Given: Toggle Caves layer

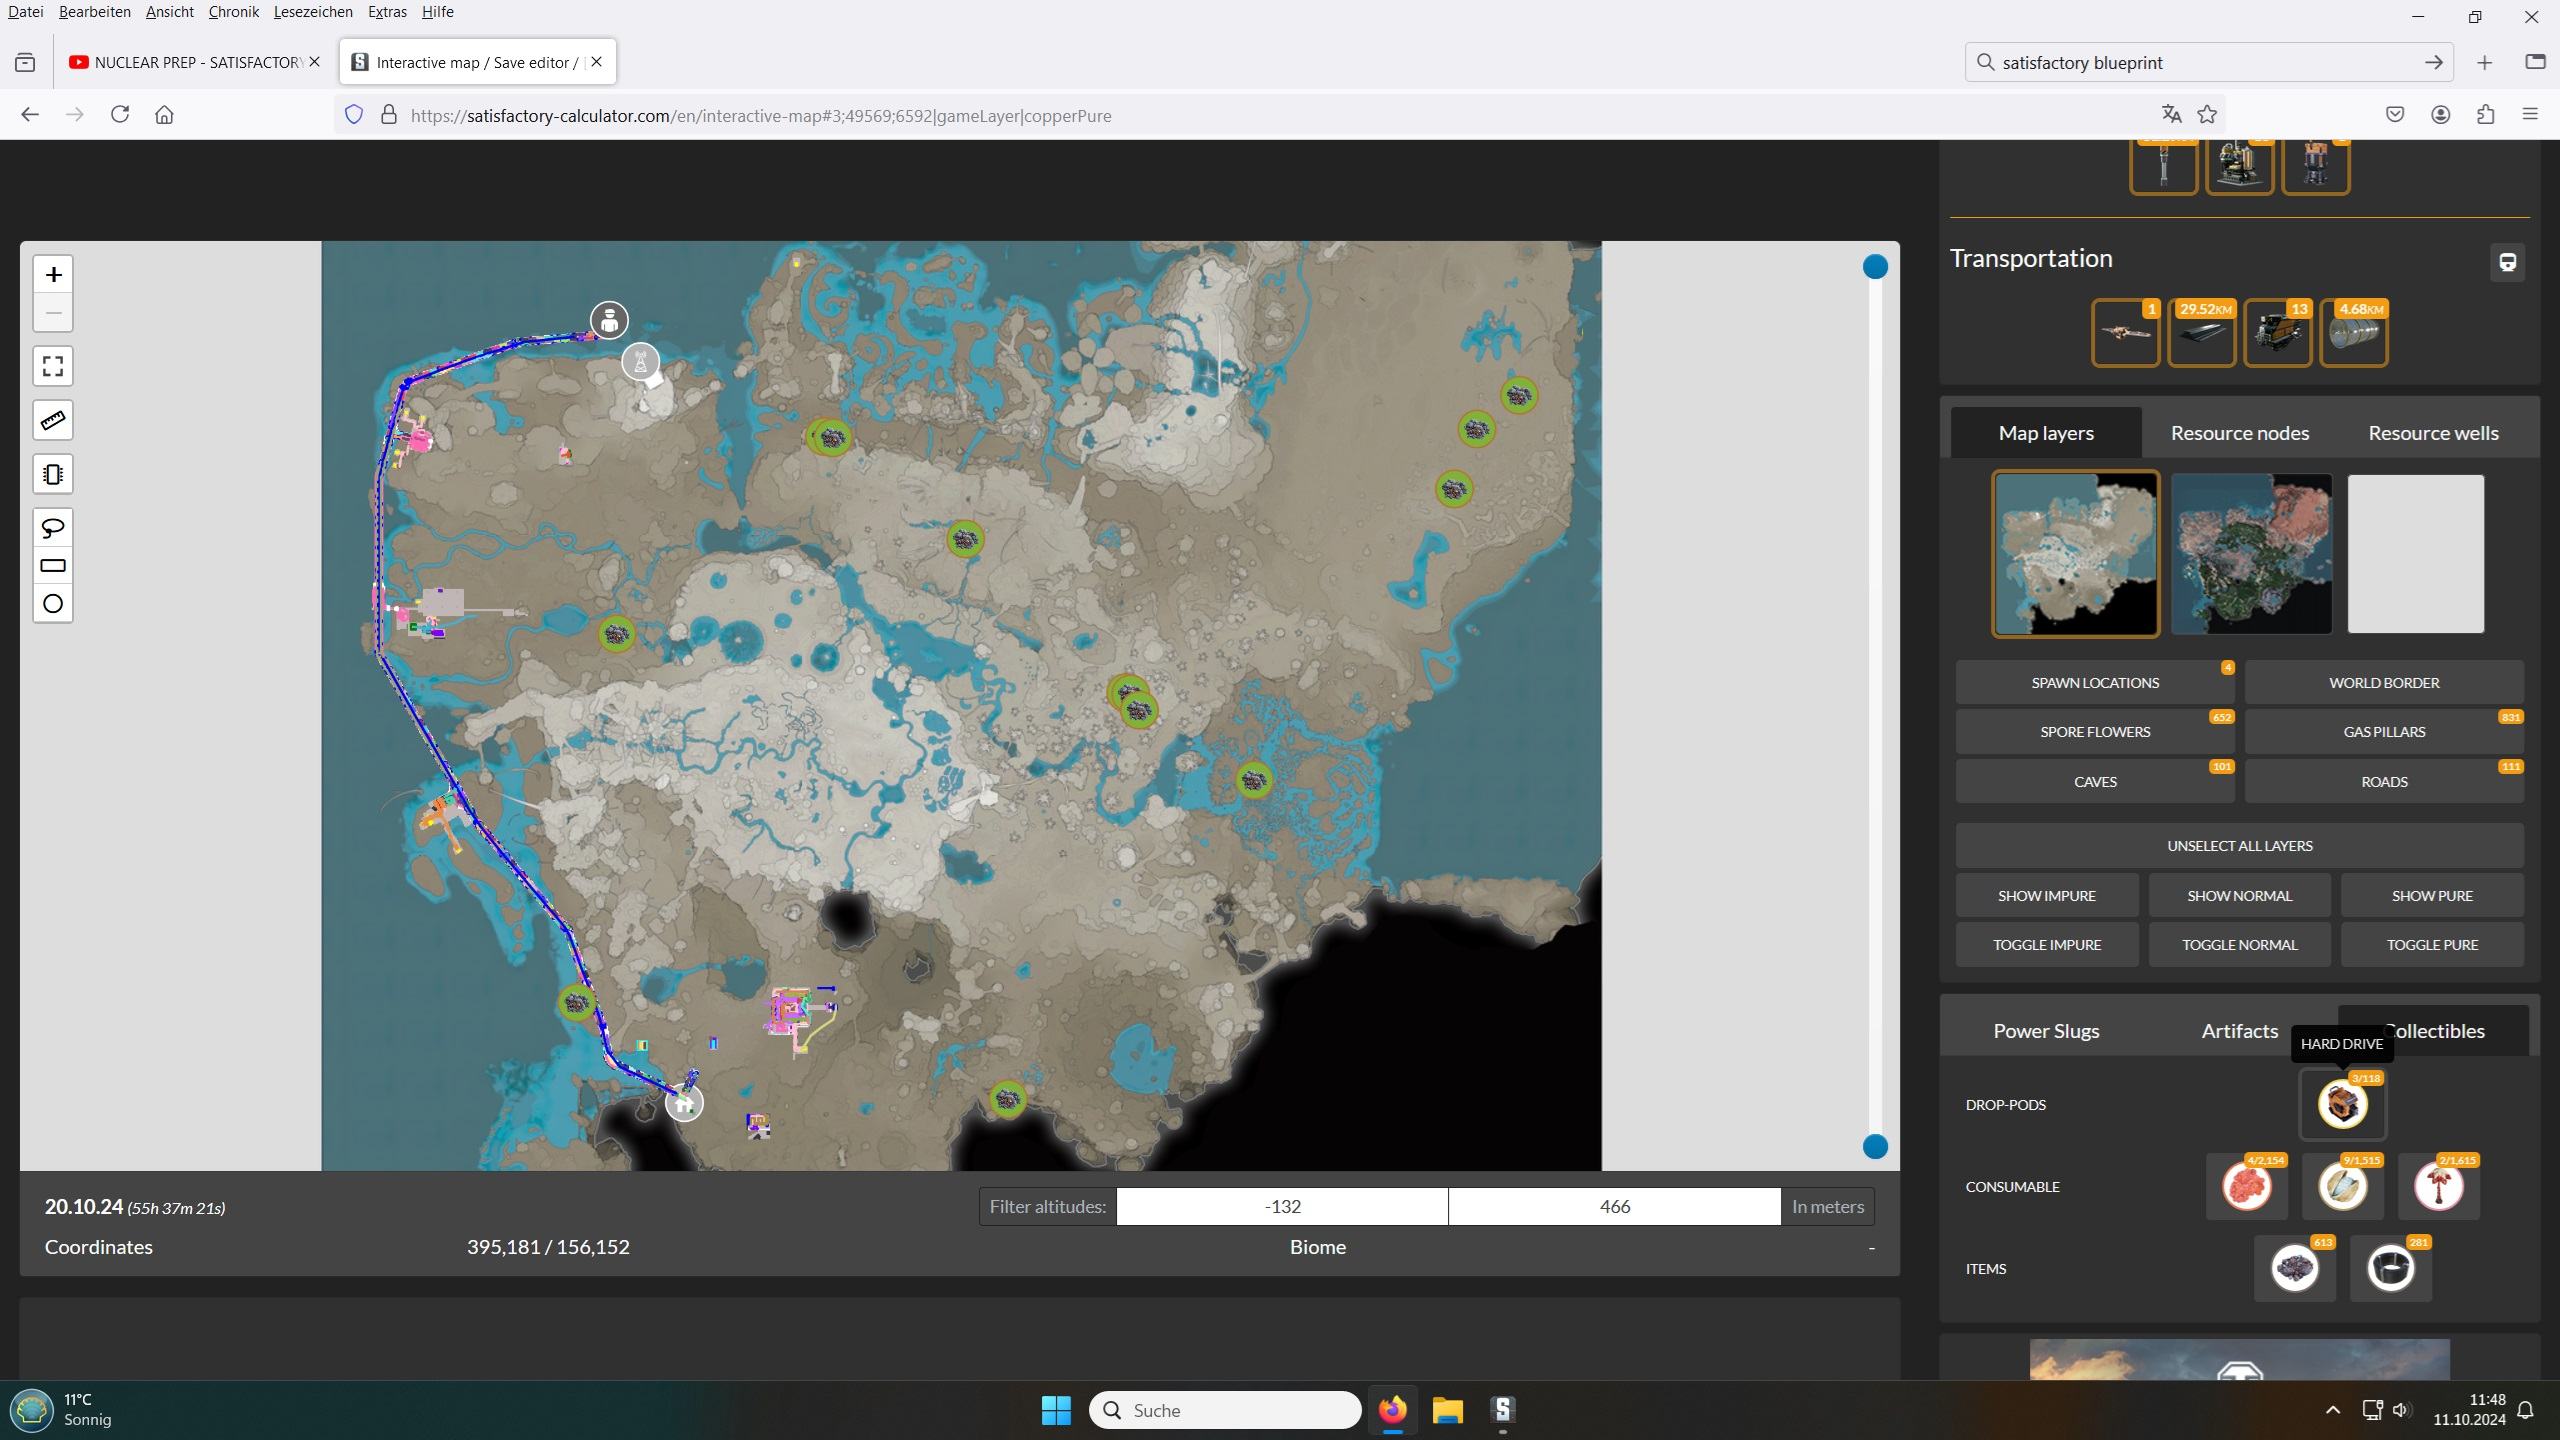Looking at the screenshot, I should coord(2095,782).
